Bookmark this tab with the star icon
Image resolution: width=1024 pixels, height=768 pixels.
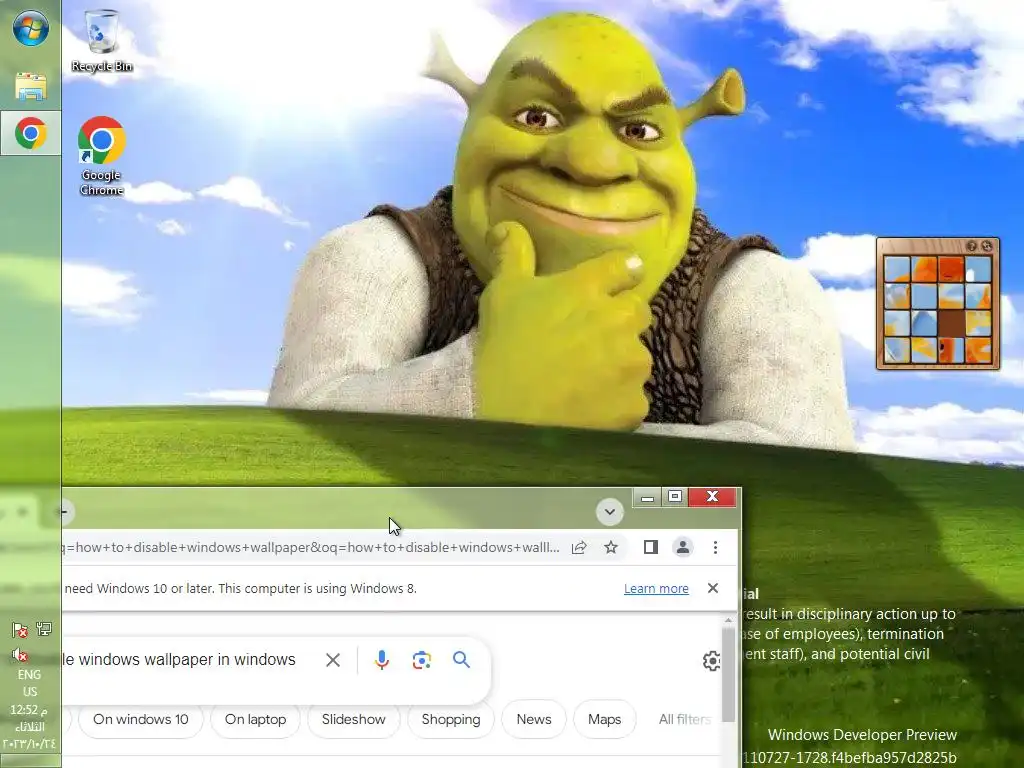(611, 547)
